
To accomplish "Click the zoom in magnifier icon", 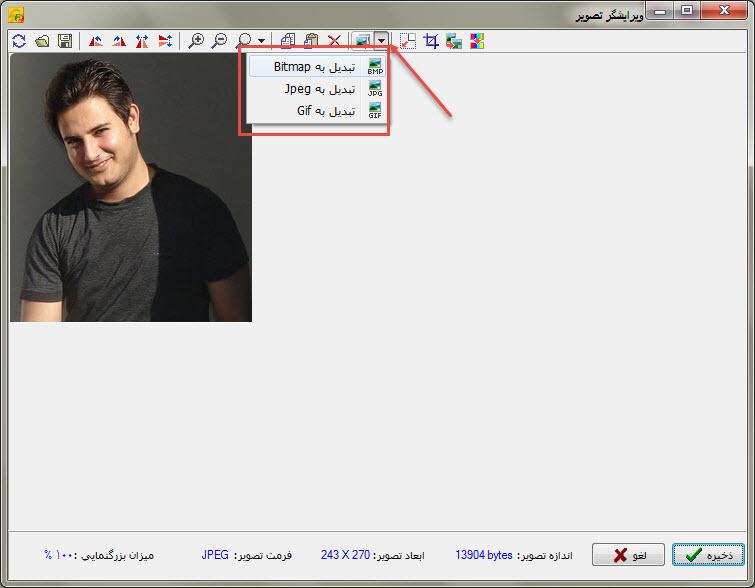I will click(x=197, y=41).
